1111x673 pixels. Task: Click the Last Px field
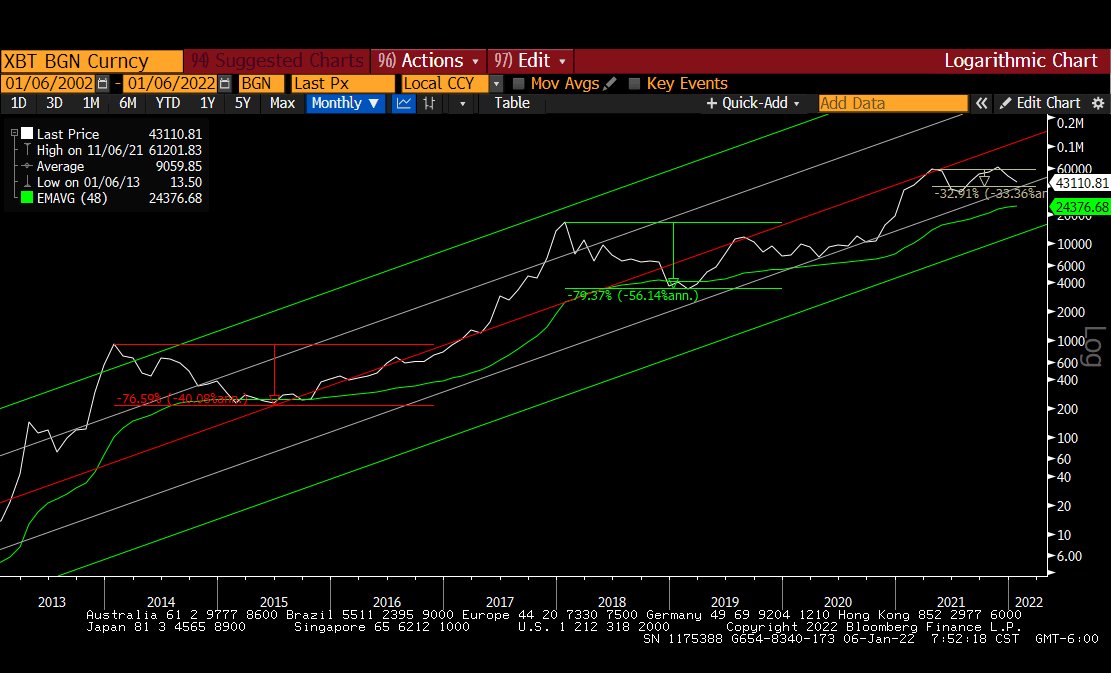pos(343,84)
